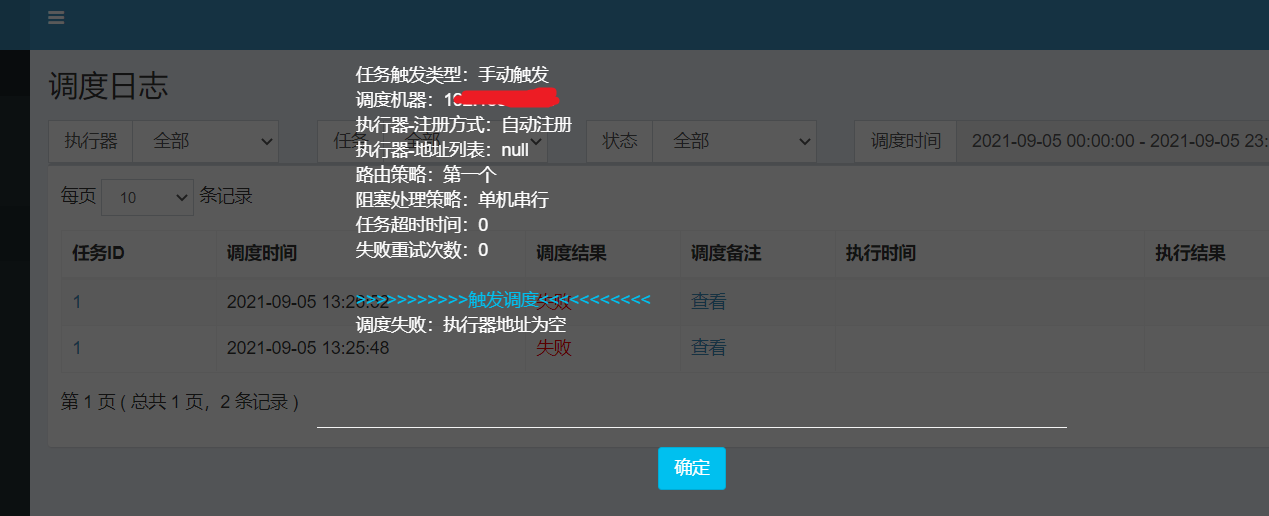Open task ID 1 in 13:25:48 row
The height and width of the screenshot is (516, 1269).
tap(77, 348)
